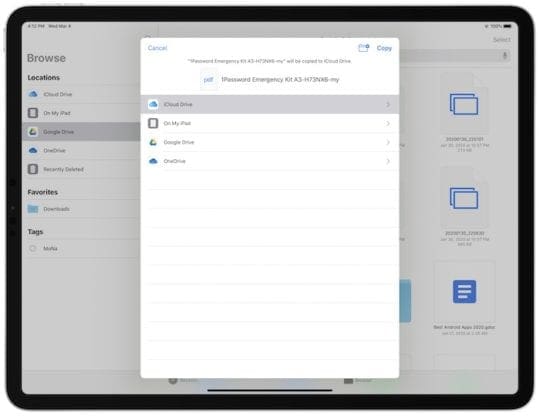Expand the iCloud Drive chevron in the dialog
Screen dimensions: 540x416
point(388,104)
